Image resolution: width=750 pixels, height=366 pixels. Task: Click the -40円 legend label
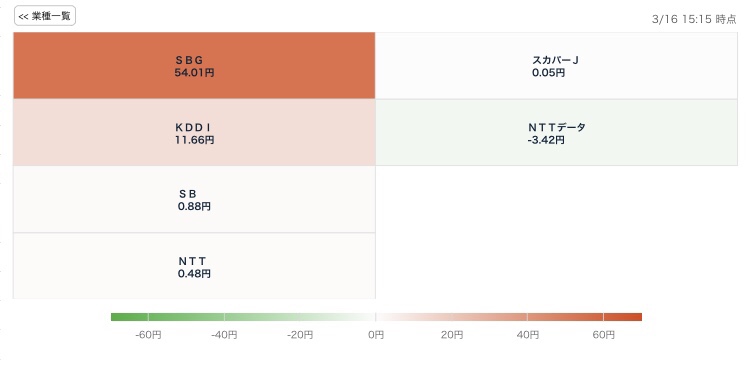[224, 335]
